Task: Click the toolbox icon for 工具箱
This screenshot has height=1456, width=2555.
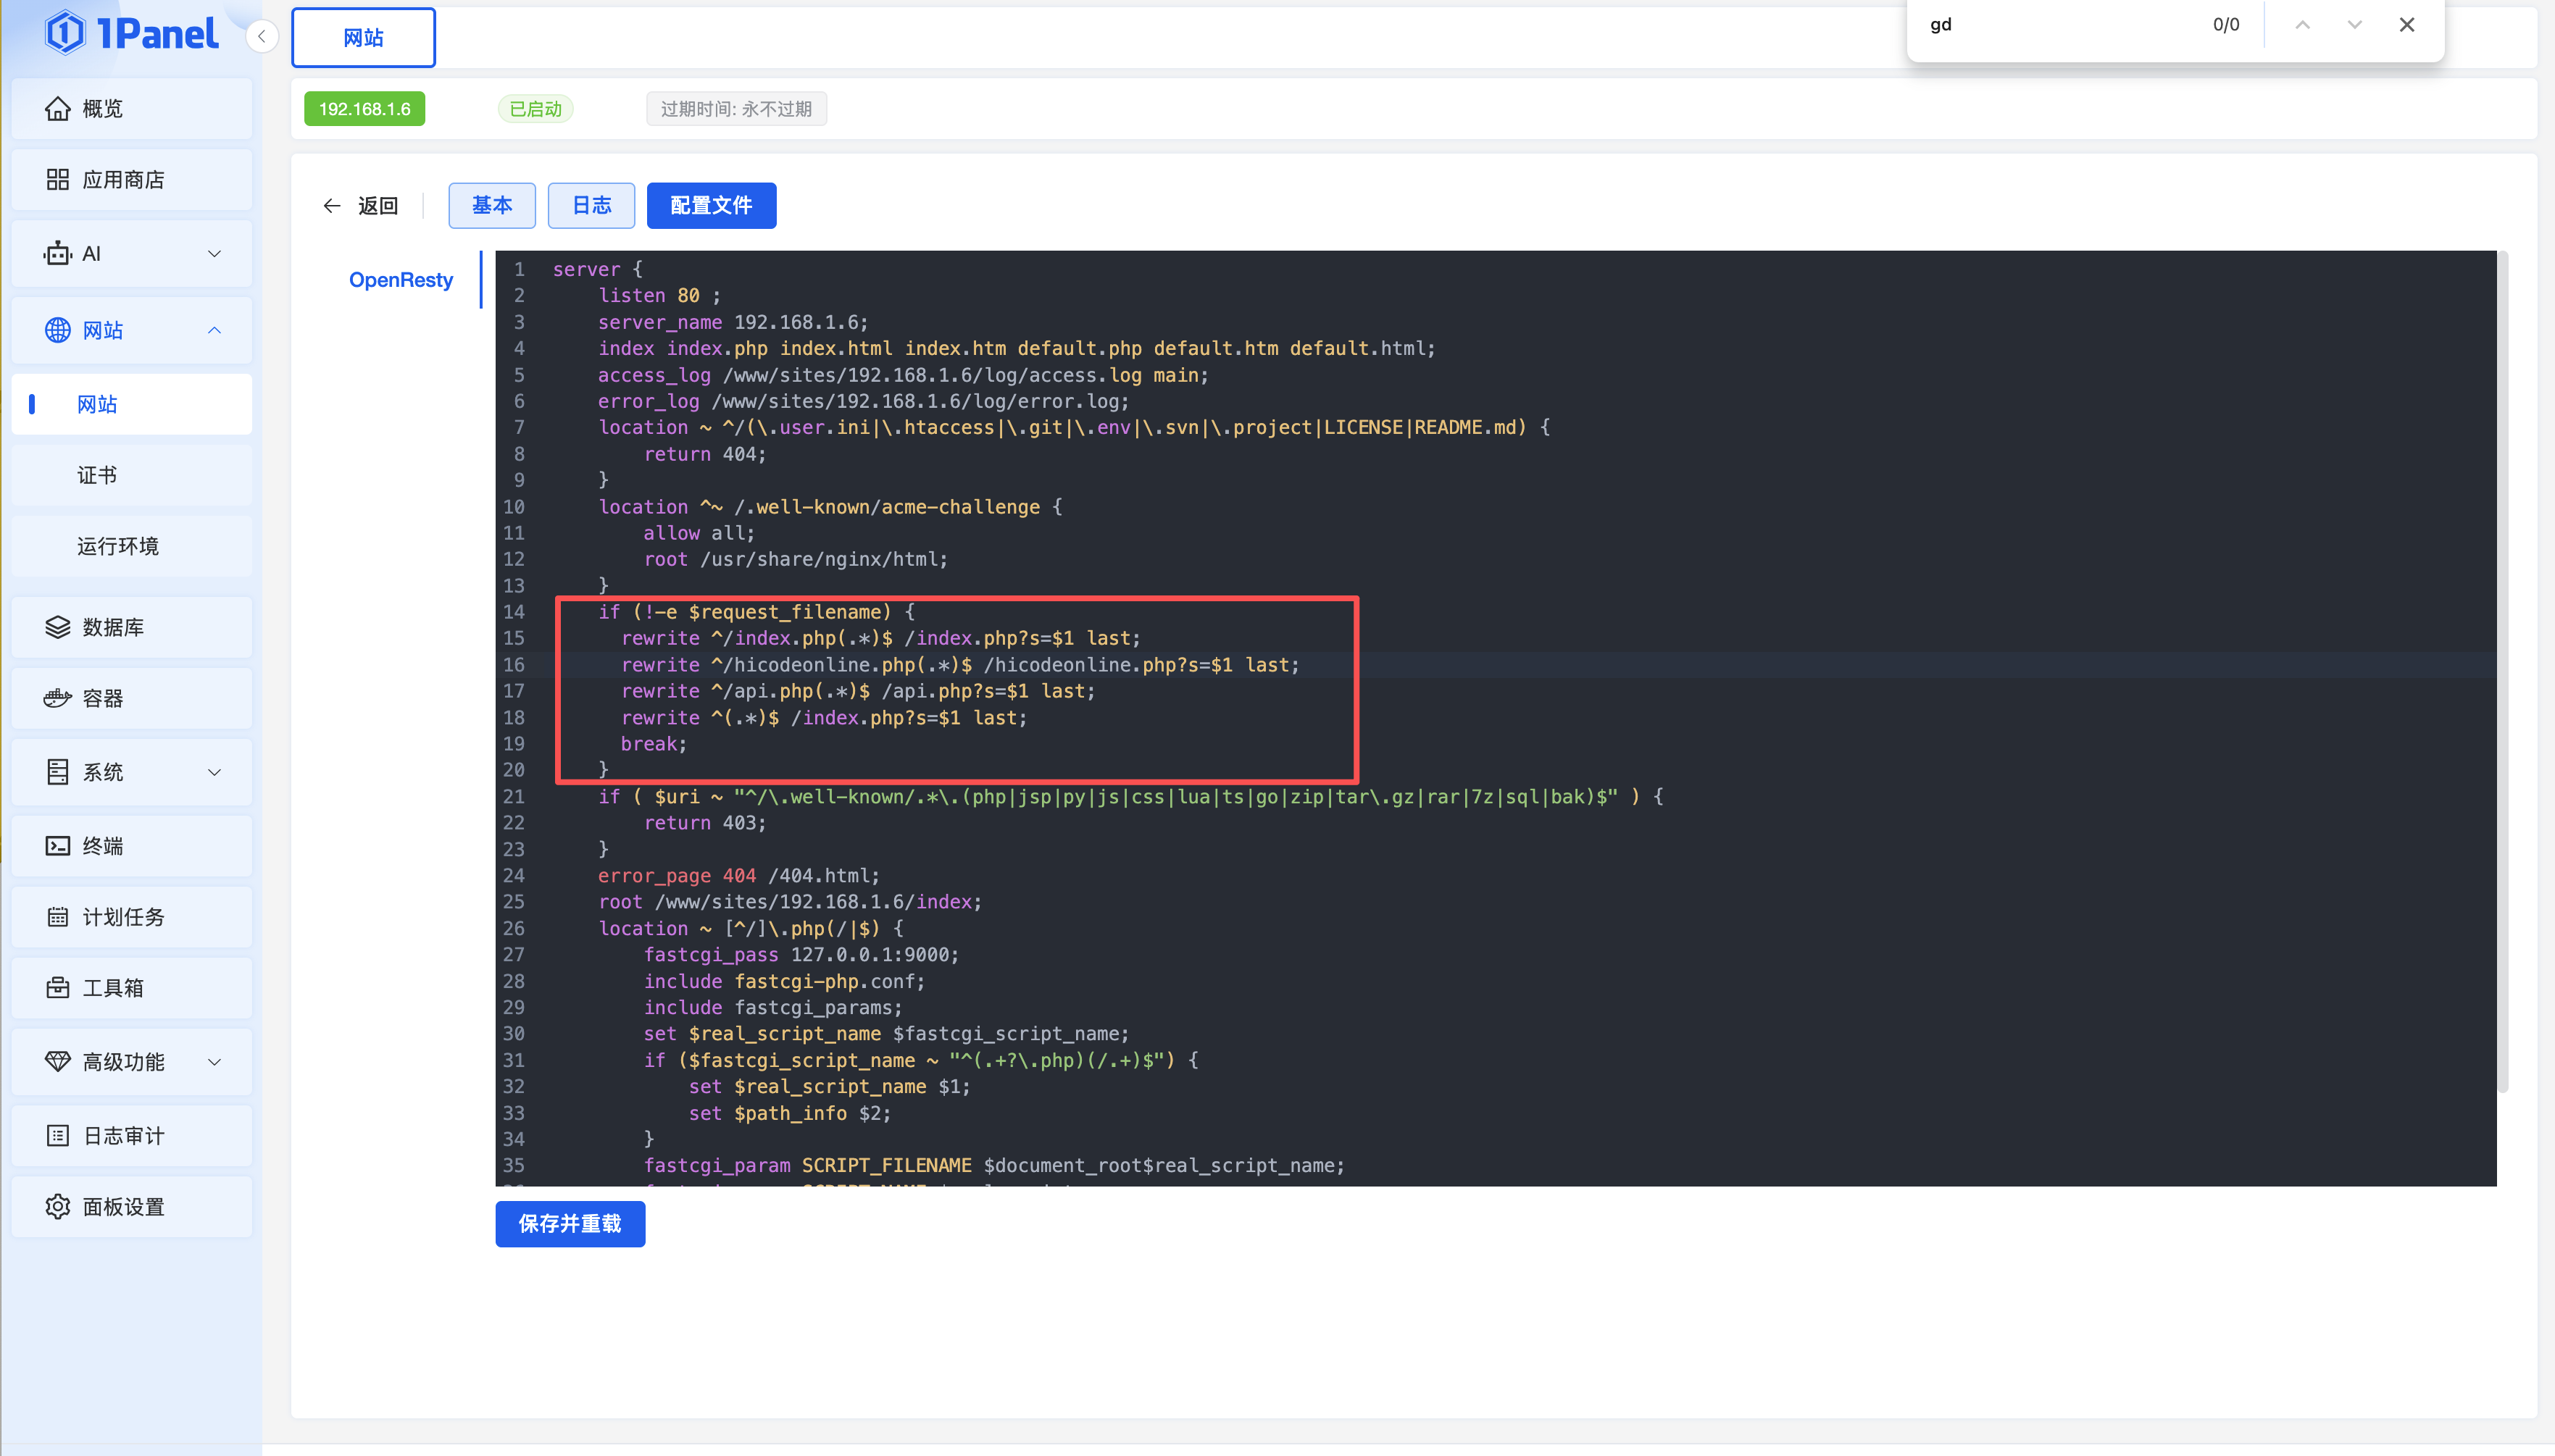Action: coord(57,988)
